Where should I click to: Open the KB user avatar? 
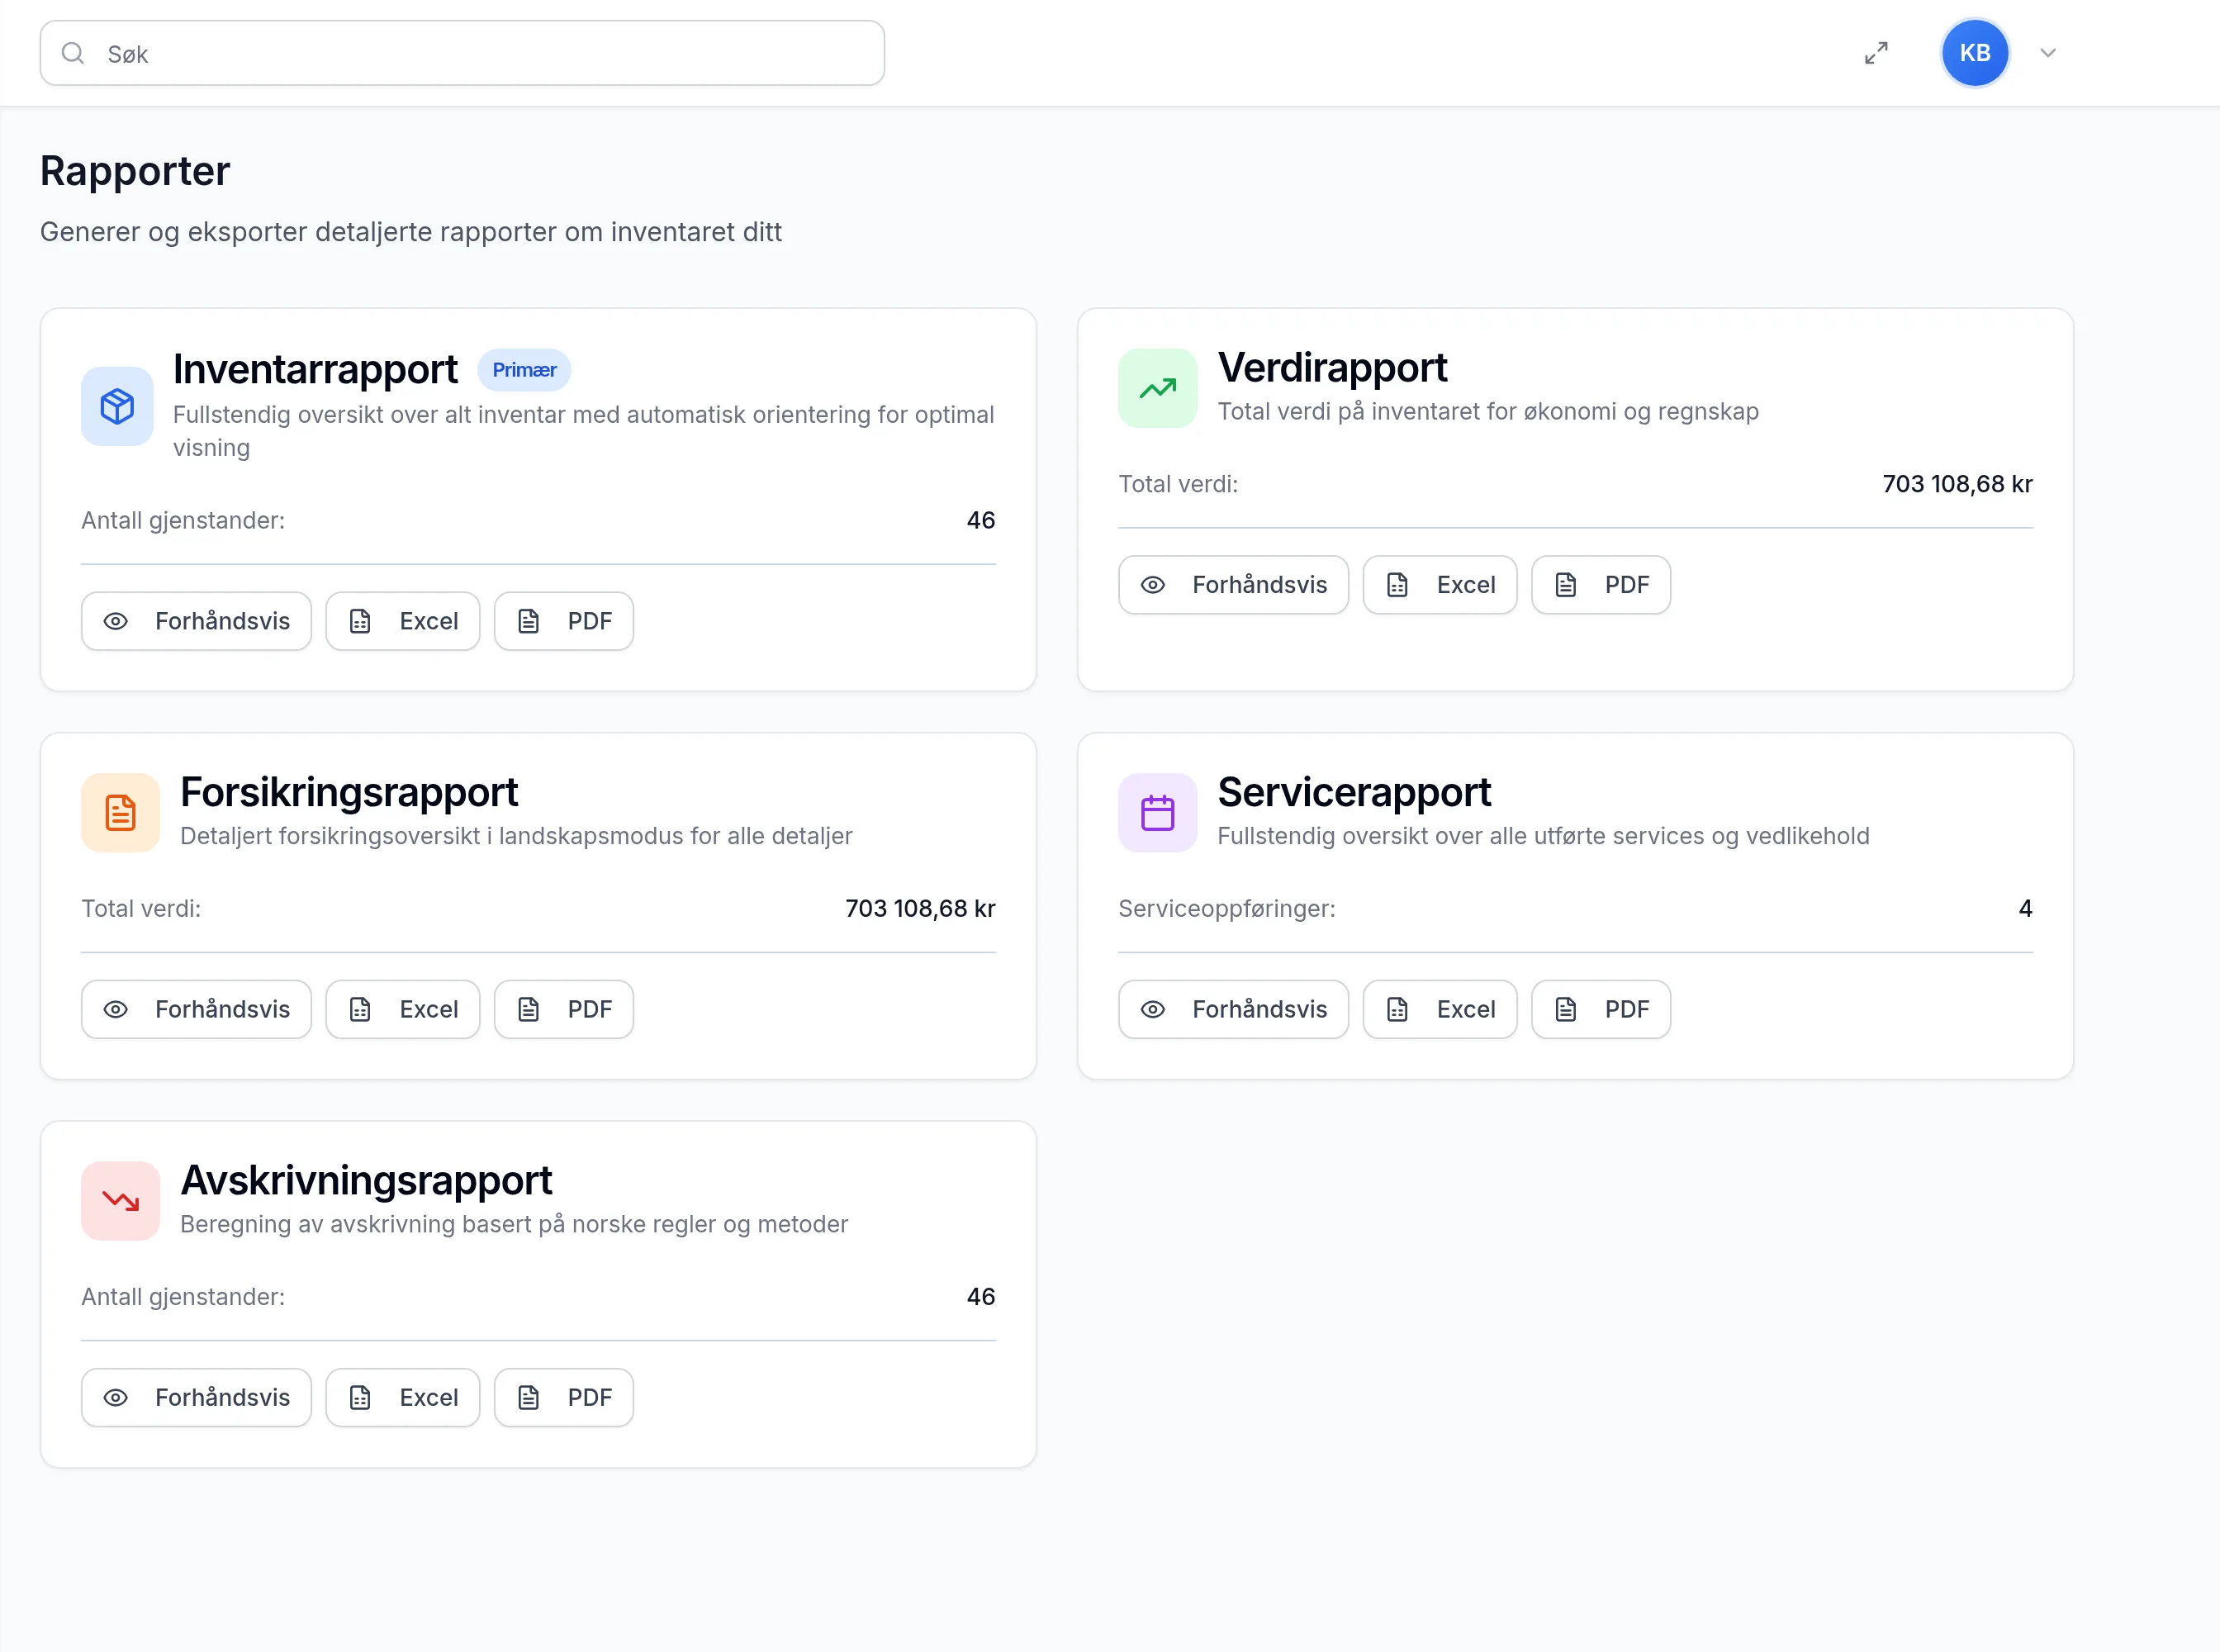point(1974,53)
